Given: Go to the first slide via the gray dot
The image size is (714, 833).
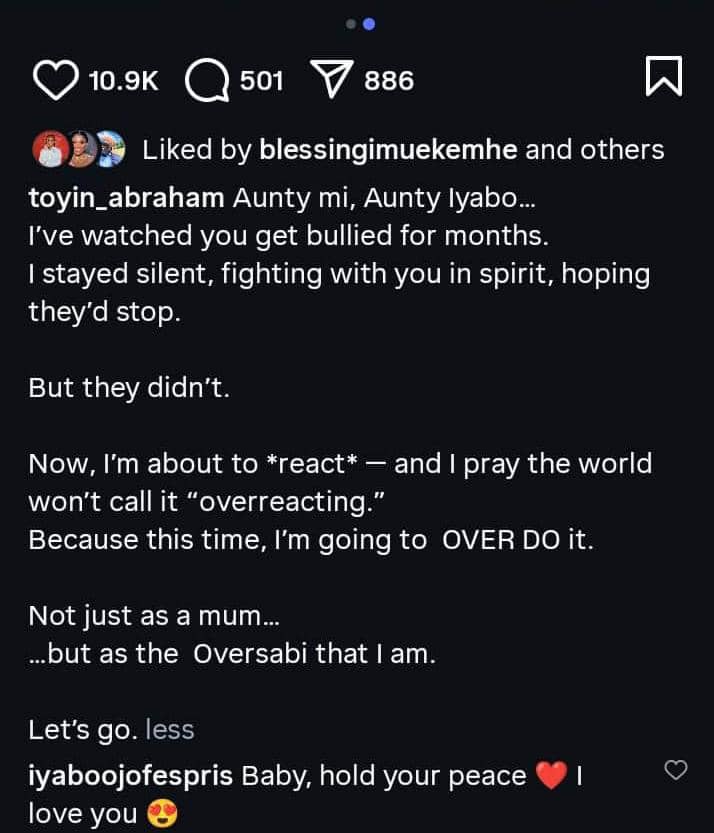Looking at the screenshot, I should (x=351, y=24).
